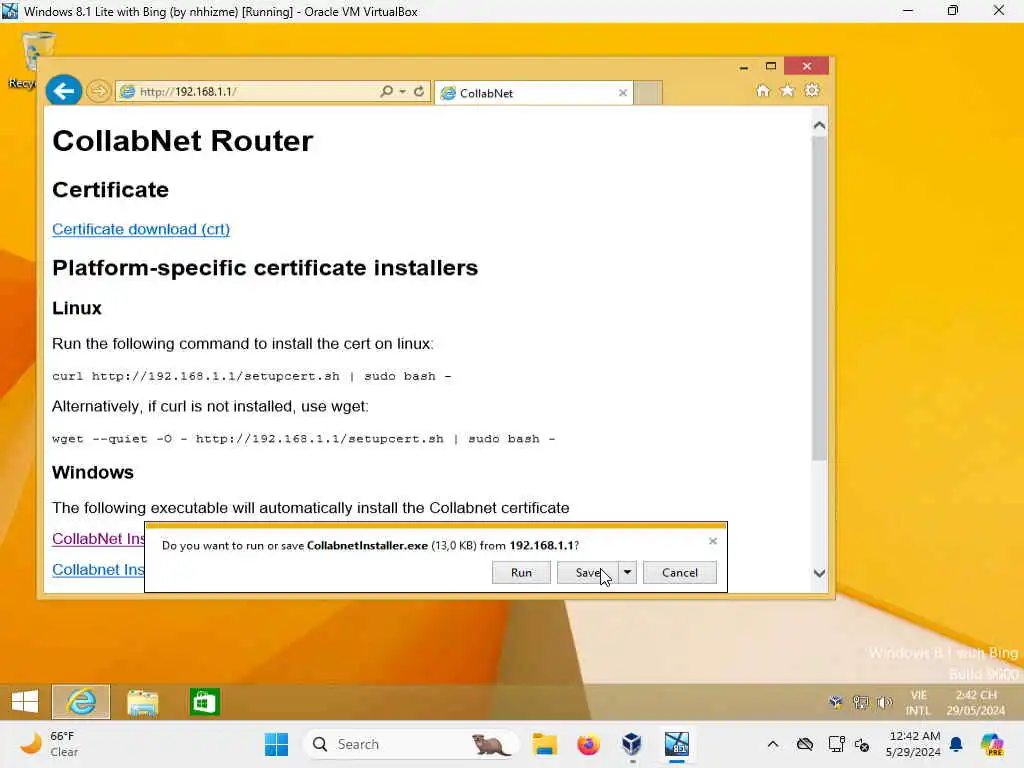The image size is (1024, 768).
Task: Open VirtualBox Manager on host taskbar
Action: point(632,744)
